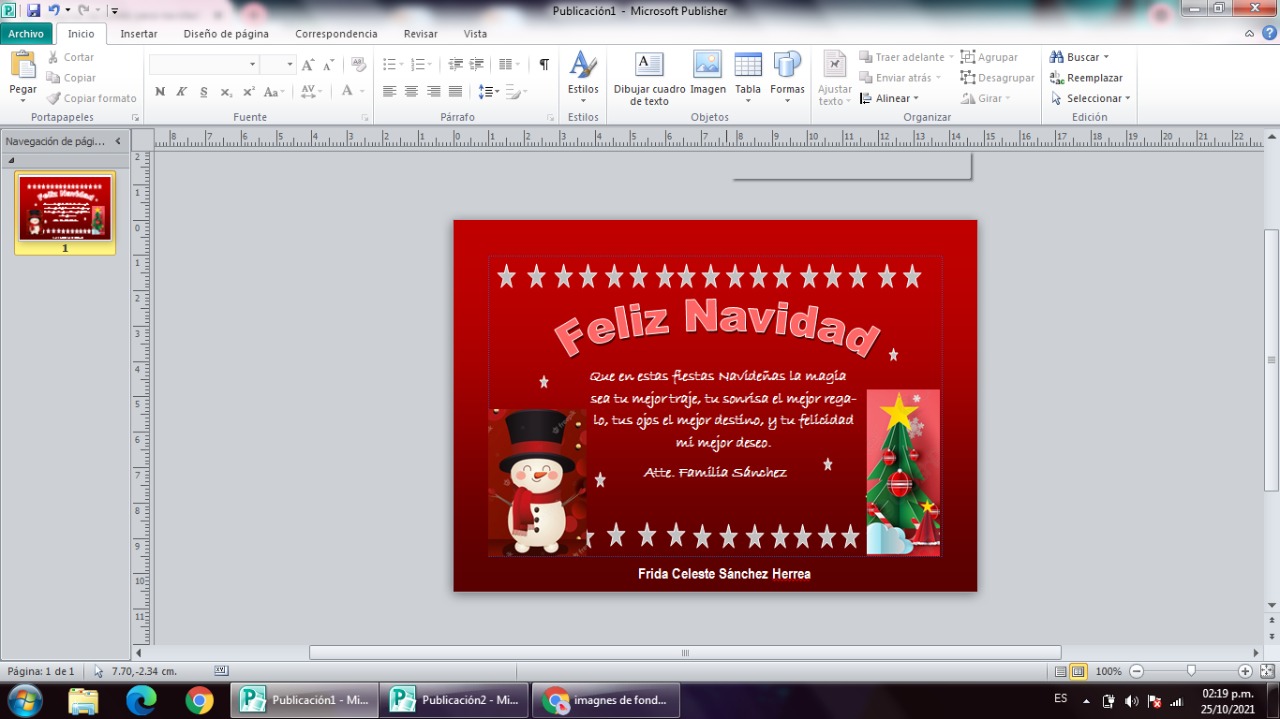1280x719 pixels.
Task: Switch to two-page spread view in status bar
Action: (1079, 672)
